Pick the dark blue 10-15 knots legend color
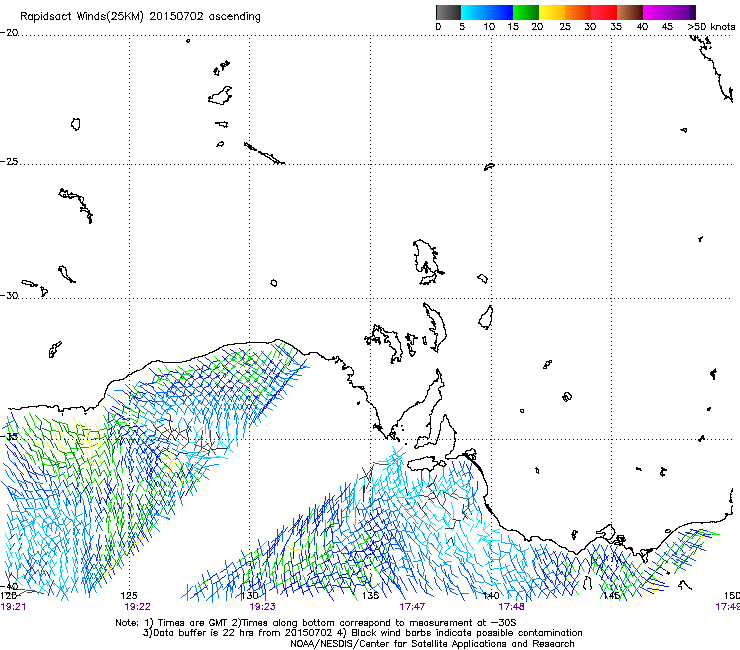 tap(500, 12)
